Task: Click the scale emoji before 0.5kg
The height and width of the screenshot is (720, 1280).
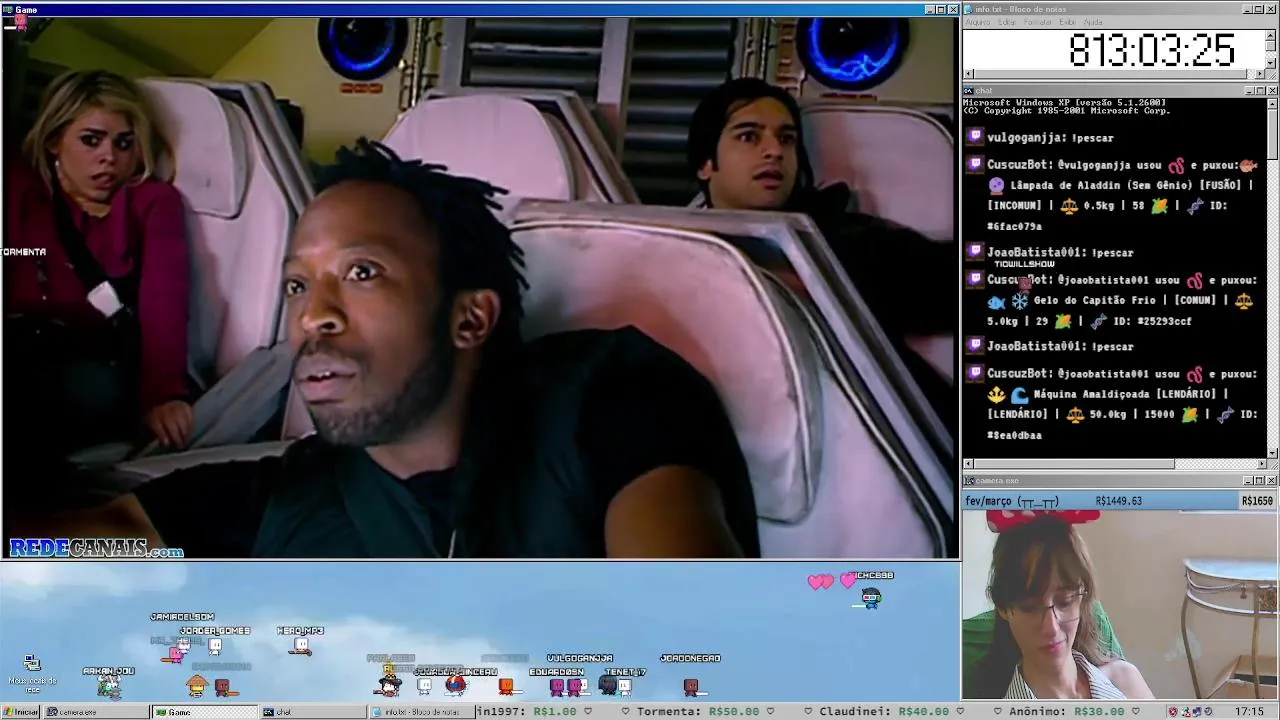Action: tap(1069, 206)
